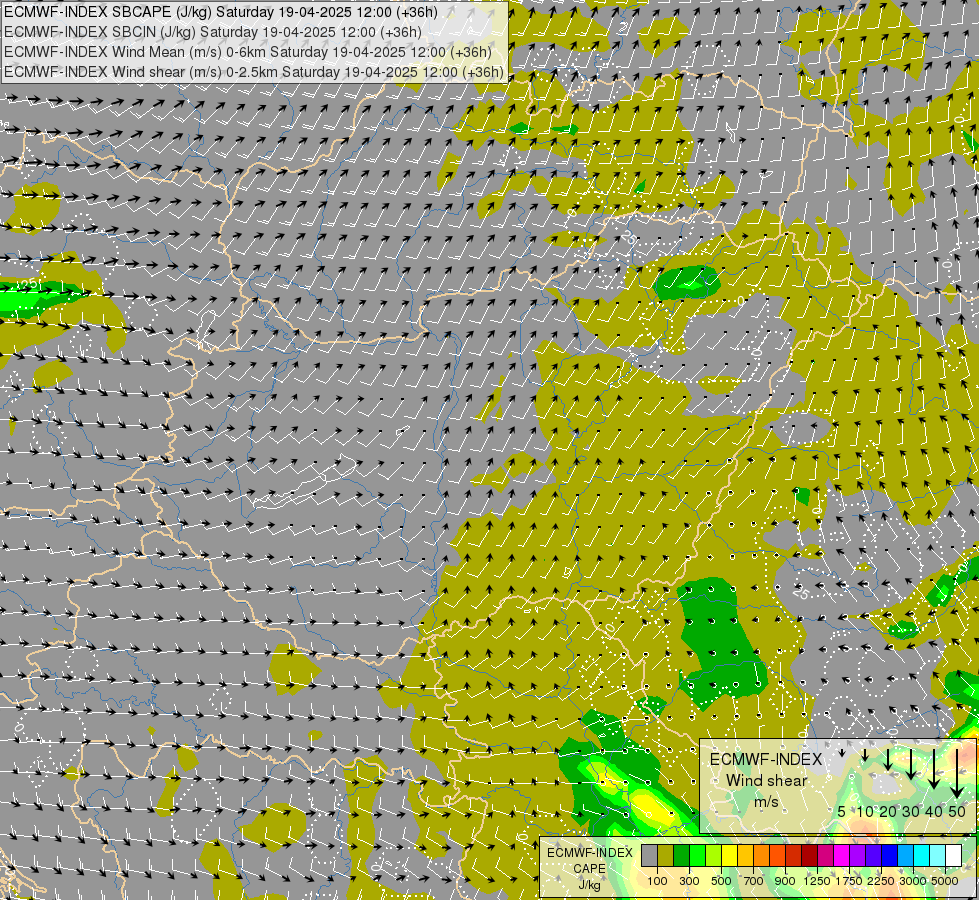Click the 'Wind shear' legend title text
This screenshot has height=900, width=979.
766,781
